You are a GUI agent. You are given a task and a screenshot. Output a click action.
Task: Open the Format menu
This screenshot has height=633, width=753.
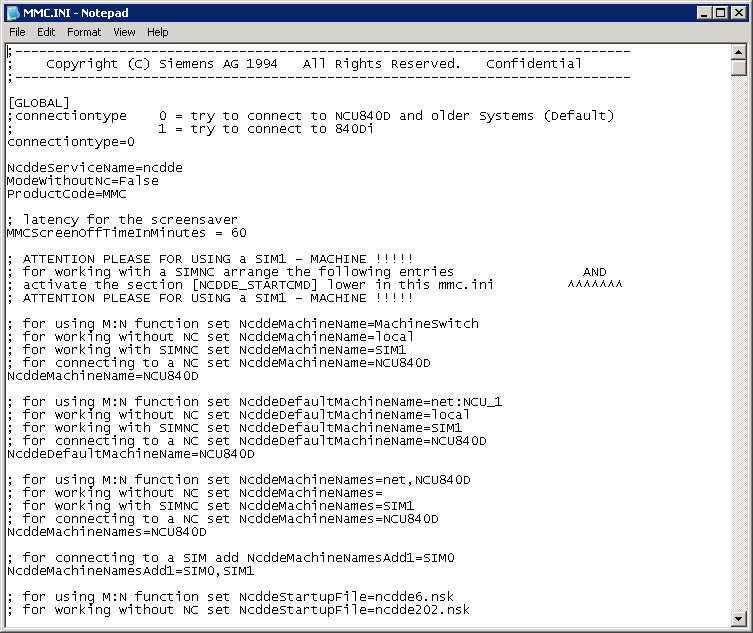(x=84, y=32)
